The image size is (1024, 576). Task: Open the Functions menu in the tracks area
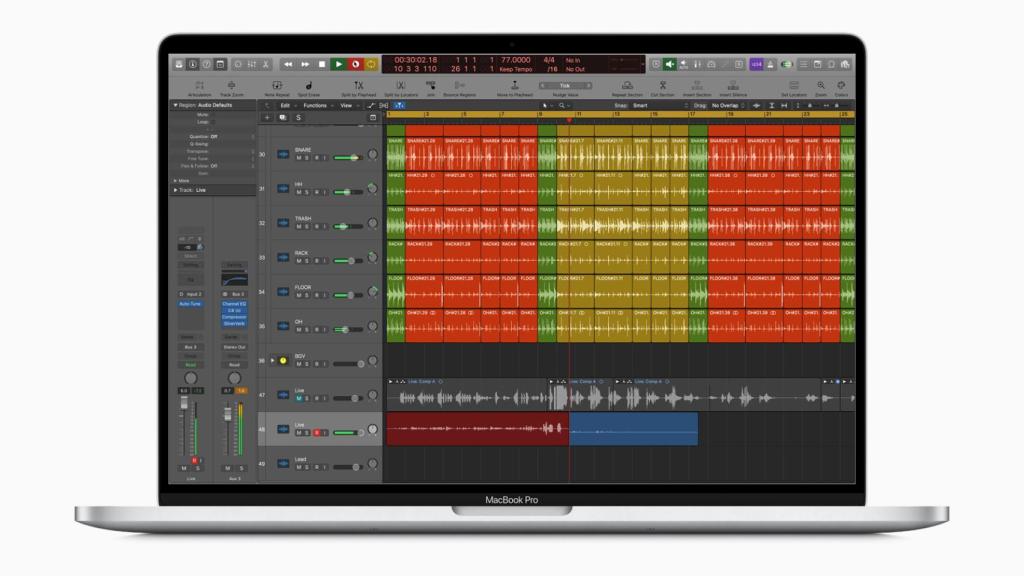[314, 104]
